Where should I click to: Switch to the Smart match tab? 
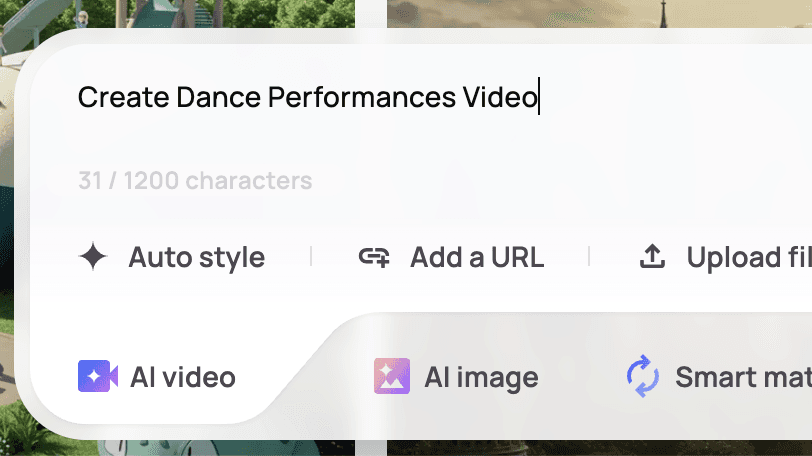click(x=719, y=377)
